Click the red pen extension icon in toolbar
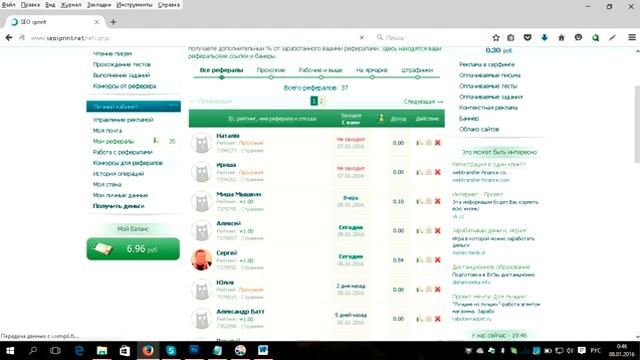This screenshot has width=640, height=360. coord(612,38)
